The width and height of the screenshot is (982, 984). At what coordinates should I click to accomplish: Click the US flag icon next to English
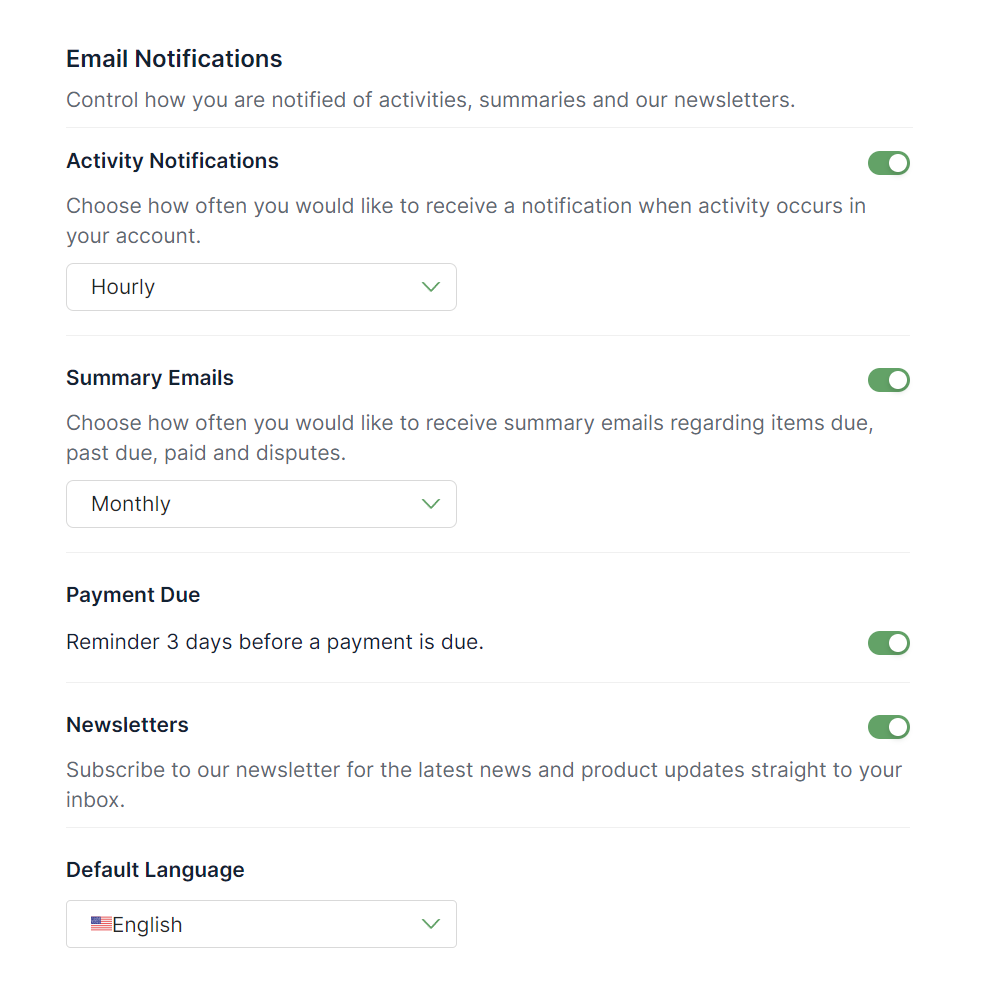pos(101,924)
